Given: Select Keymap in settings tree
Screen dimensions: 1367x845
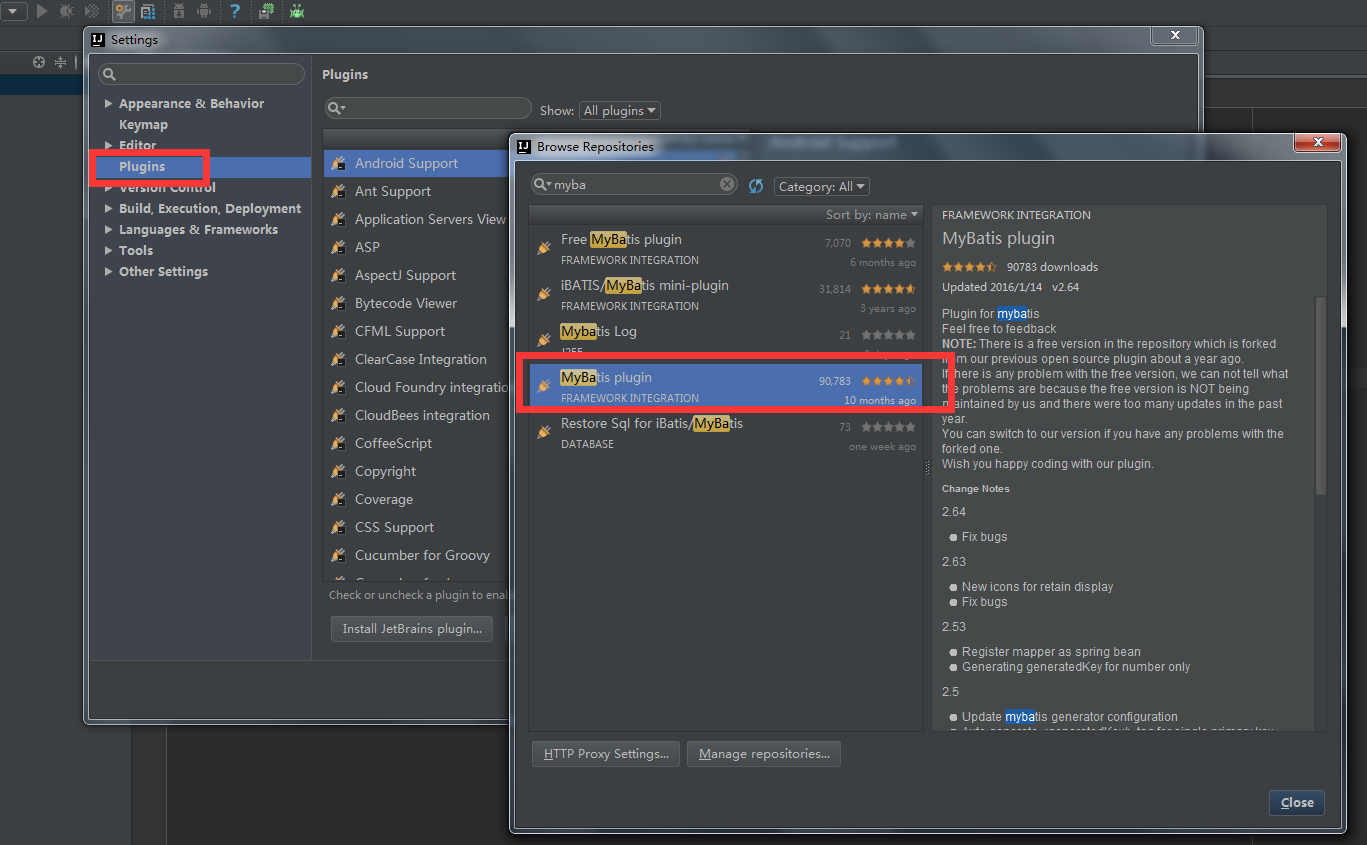Looking at the screenshot, I should pos(143,125).
